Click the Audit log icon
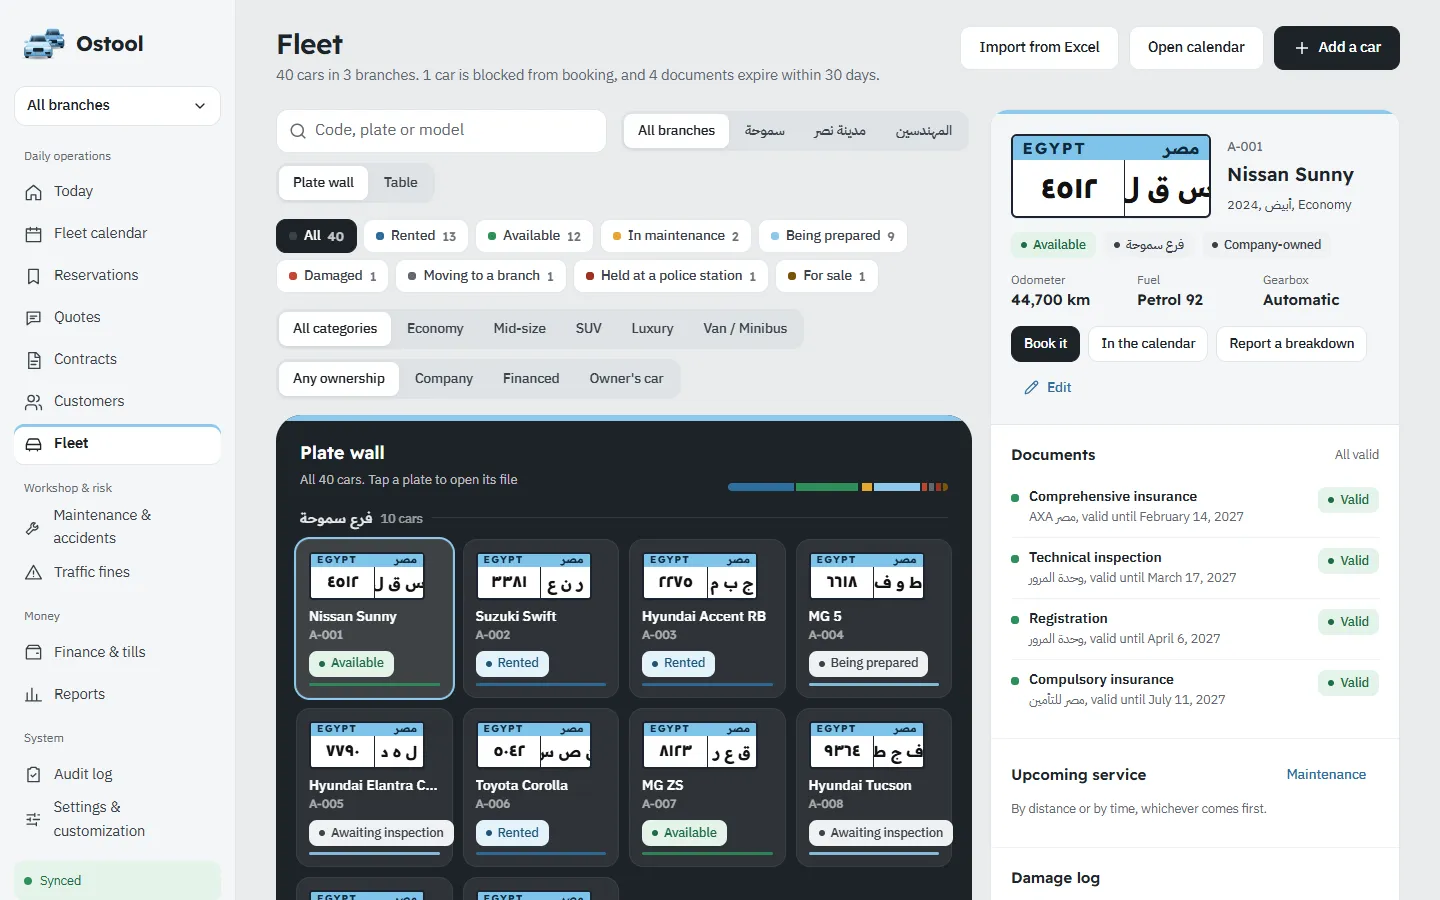1440x900 pixels. [34, 774]
